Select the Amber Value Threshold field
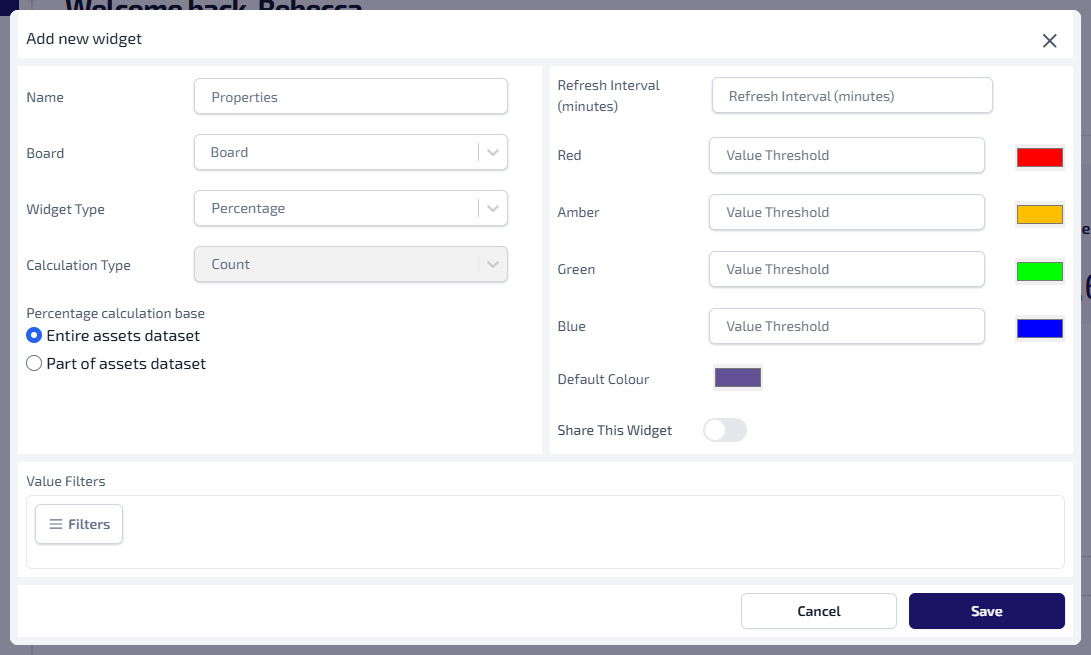 pos(846,212)
